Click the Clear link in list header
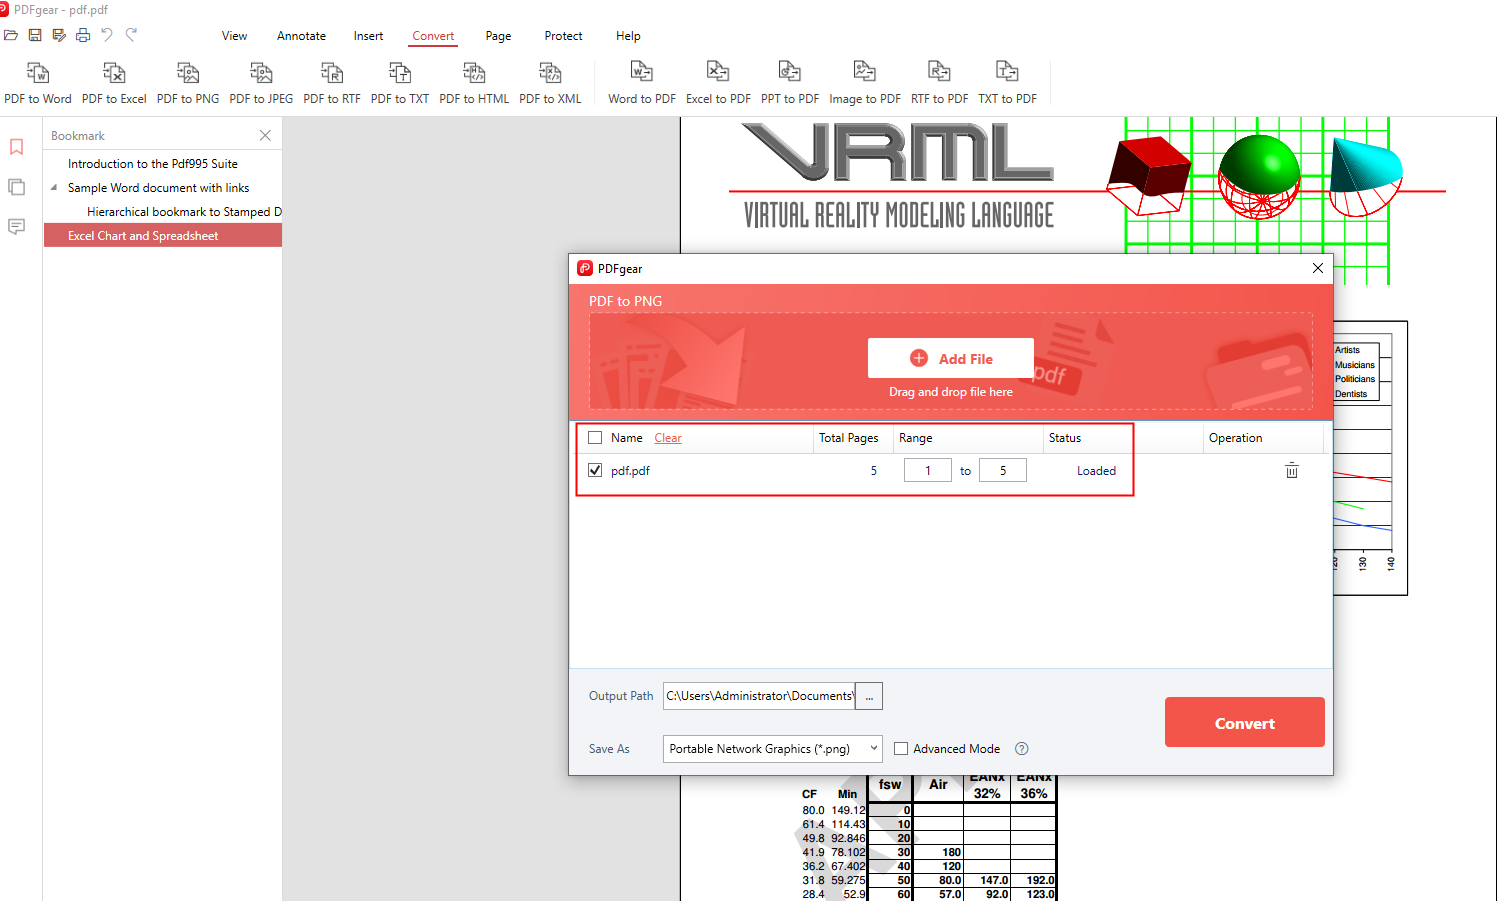Image resolution: width=1497 pixels, height=901 pixels. pos(668,438)
